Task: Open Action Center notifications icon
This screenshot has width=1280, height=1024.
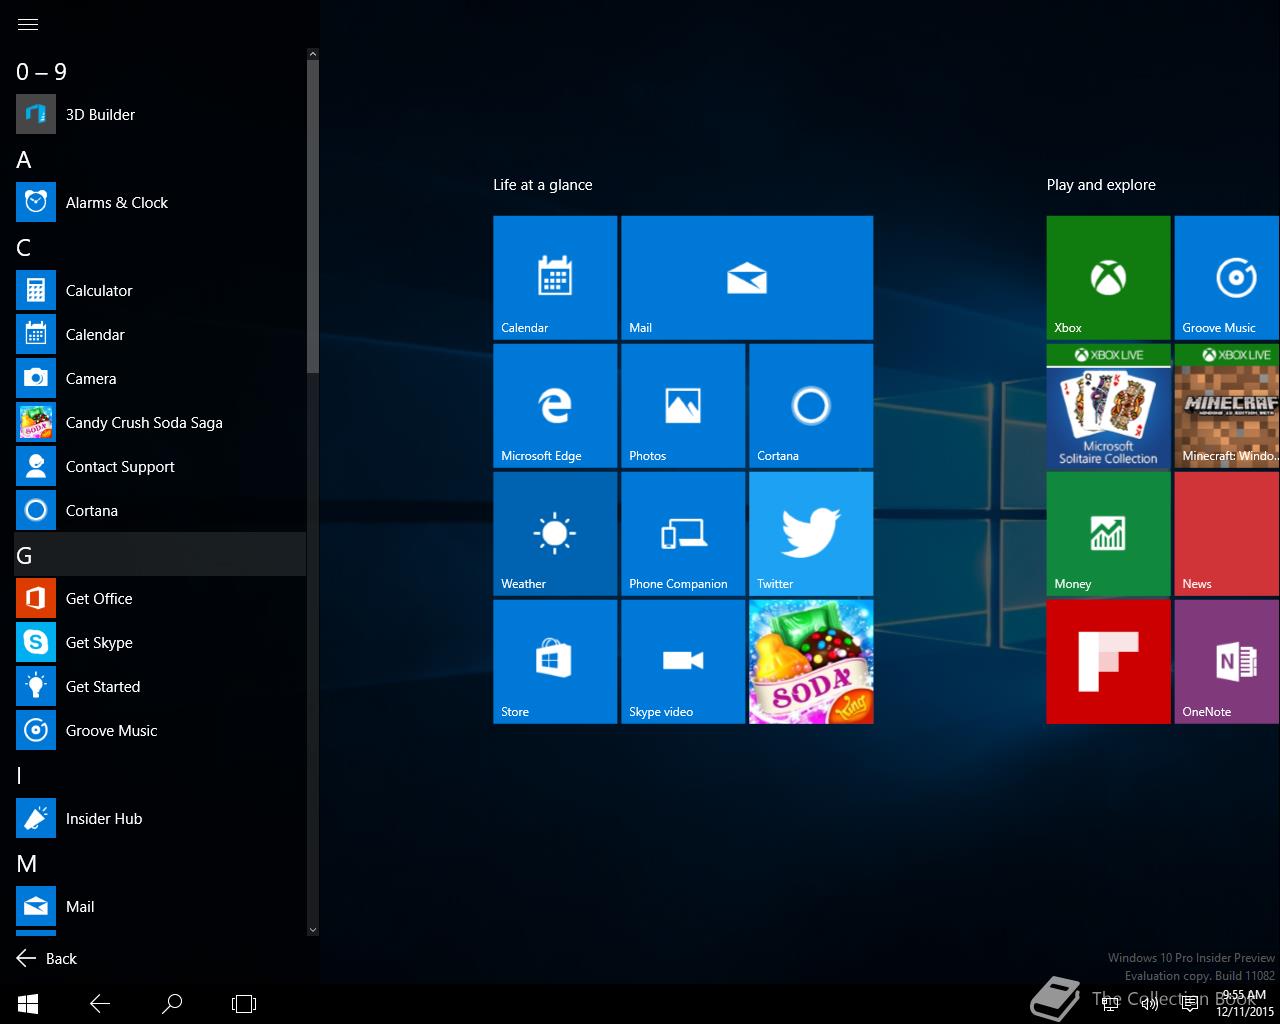Action: [x=1190, y=1004]
